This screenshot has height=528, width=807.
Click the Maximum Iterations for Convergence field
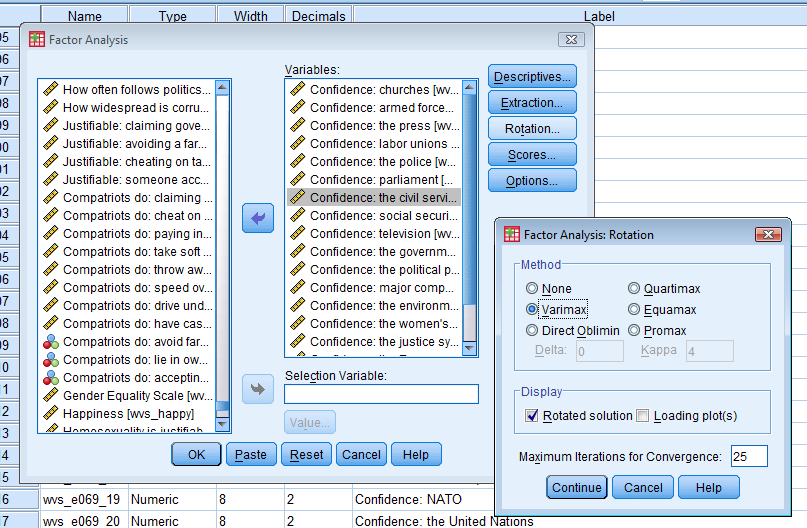click(x=748, y=457)
